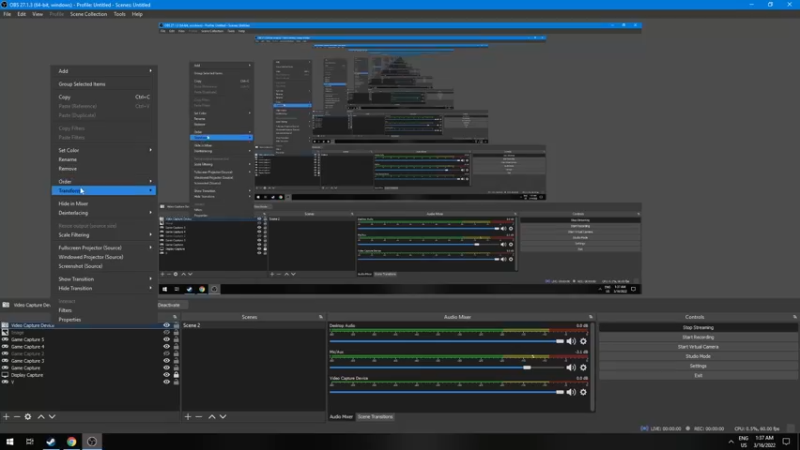Undock the Audio Mixer panel icon

click(x=591, y=317)
